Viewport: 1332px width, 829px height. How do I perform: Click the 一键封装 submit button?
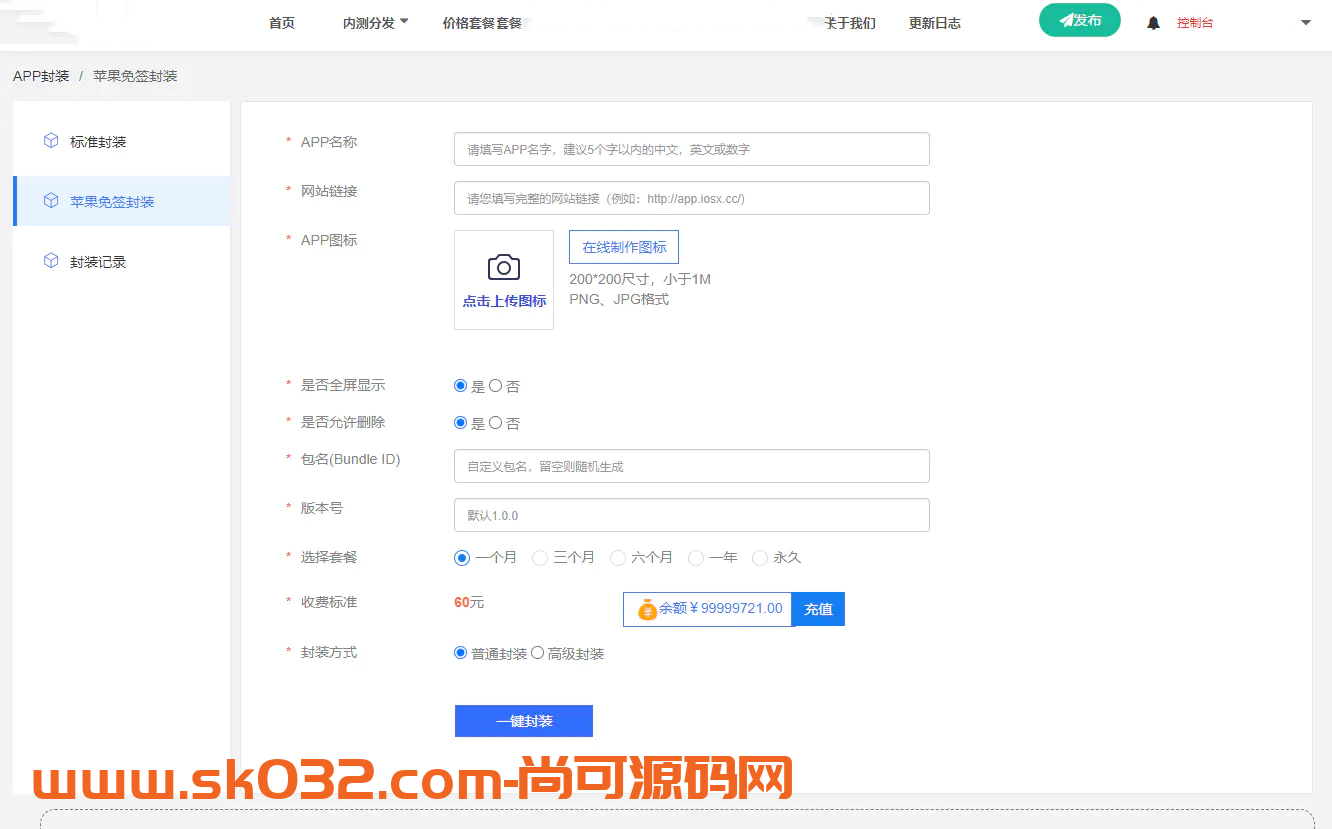coord(524,721)
